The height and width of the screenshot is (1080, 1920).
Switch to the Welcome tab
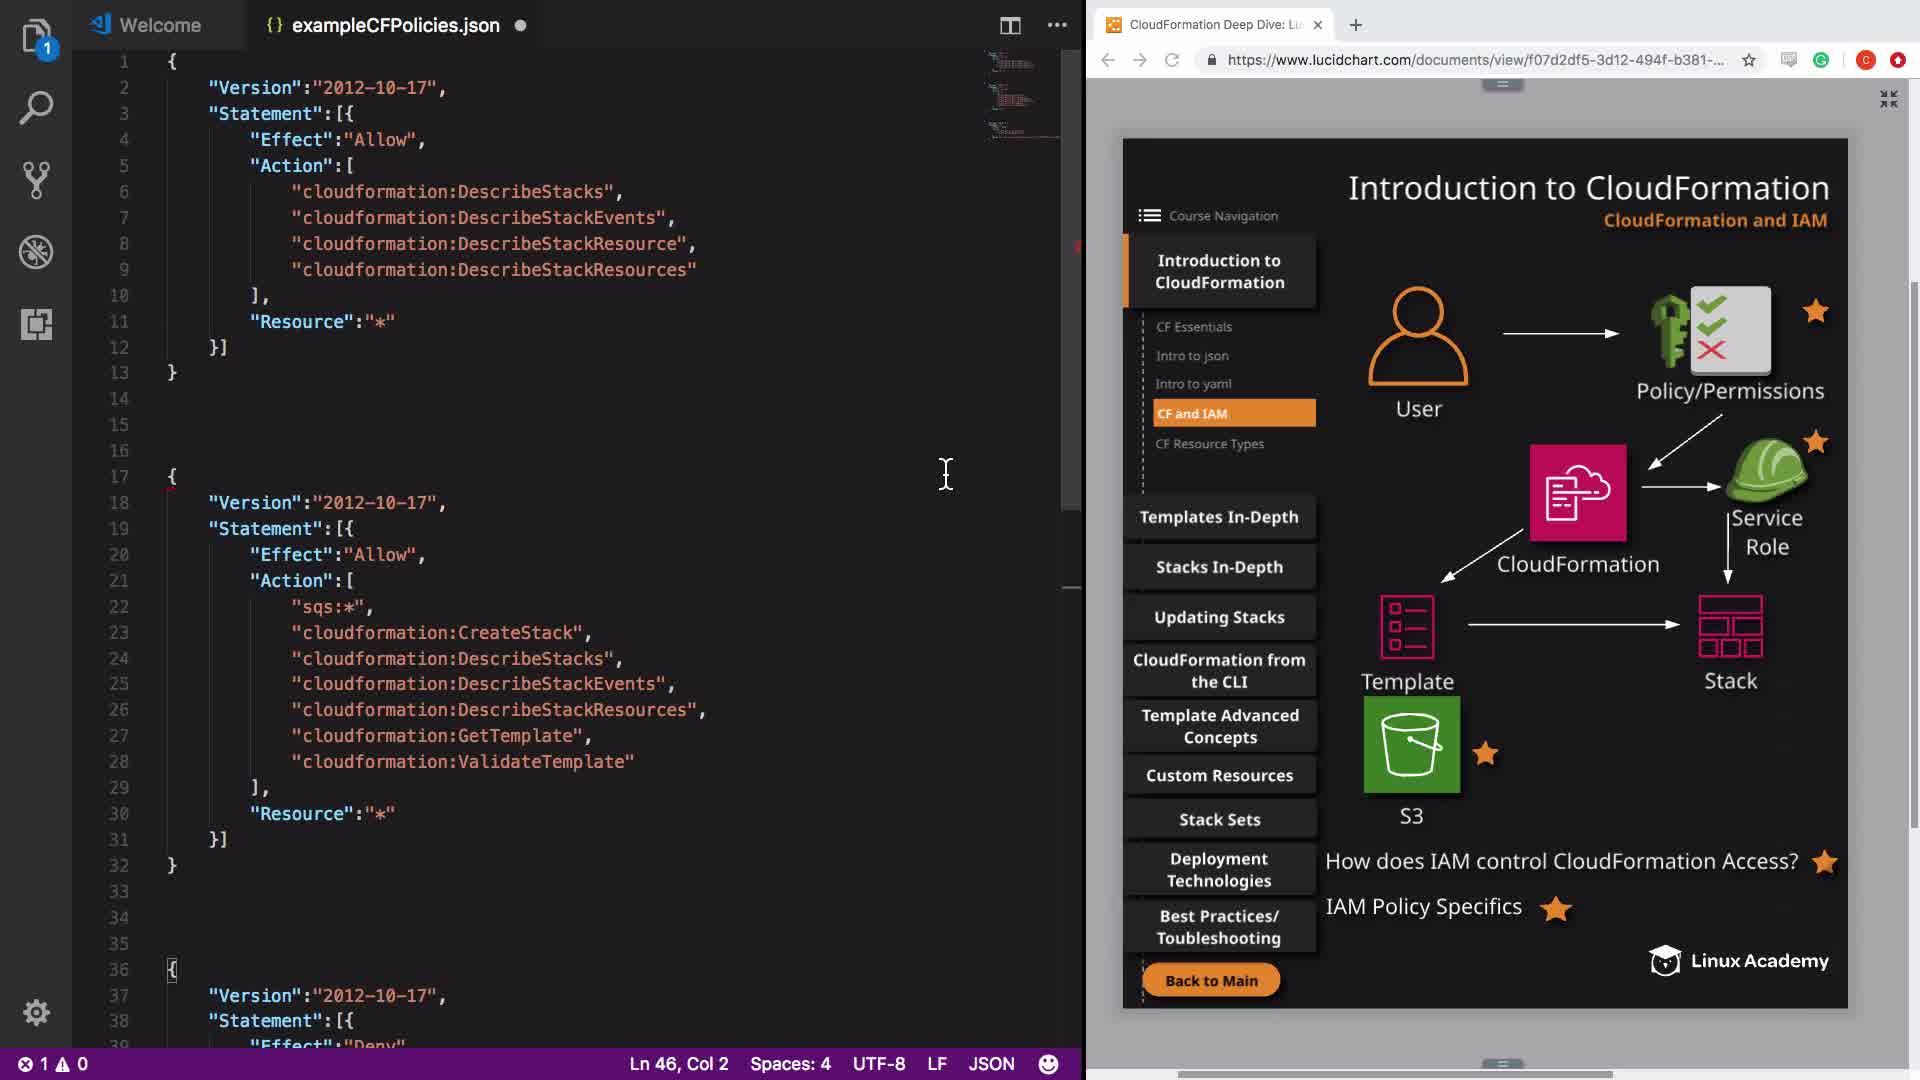pos(160,25)
